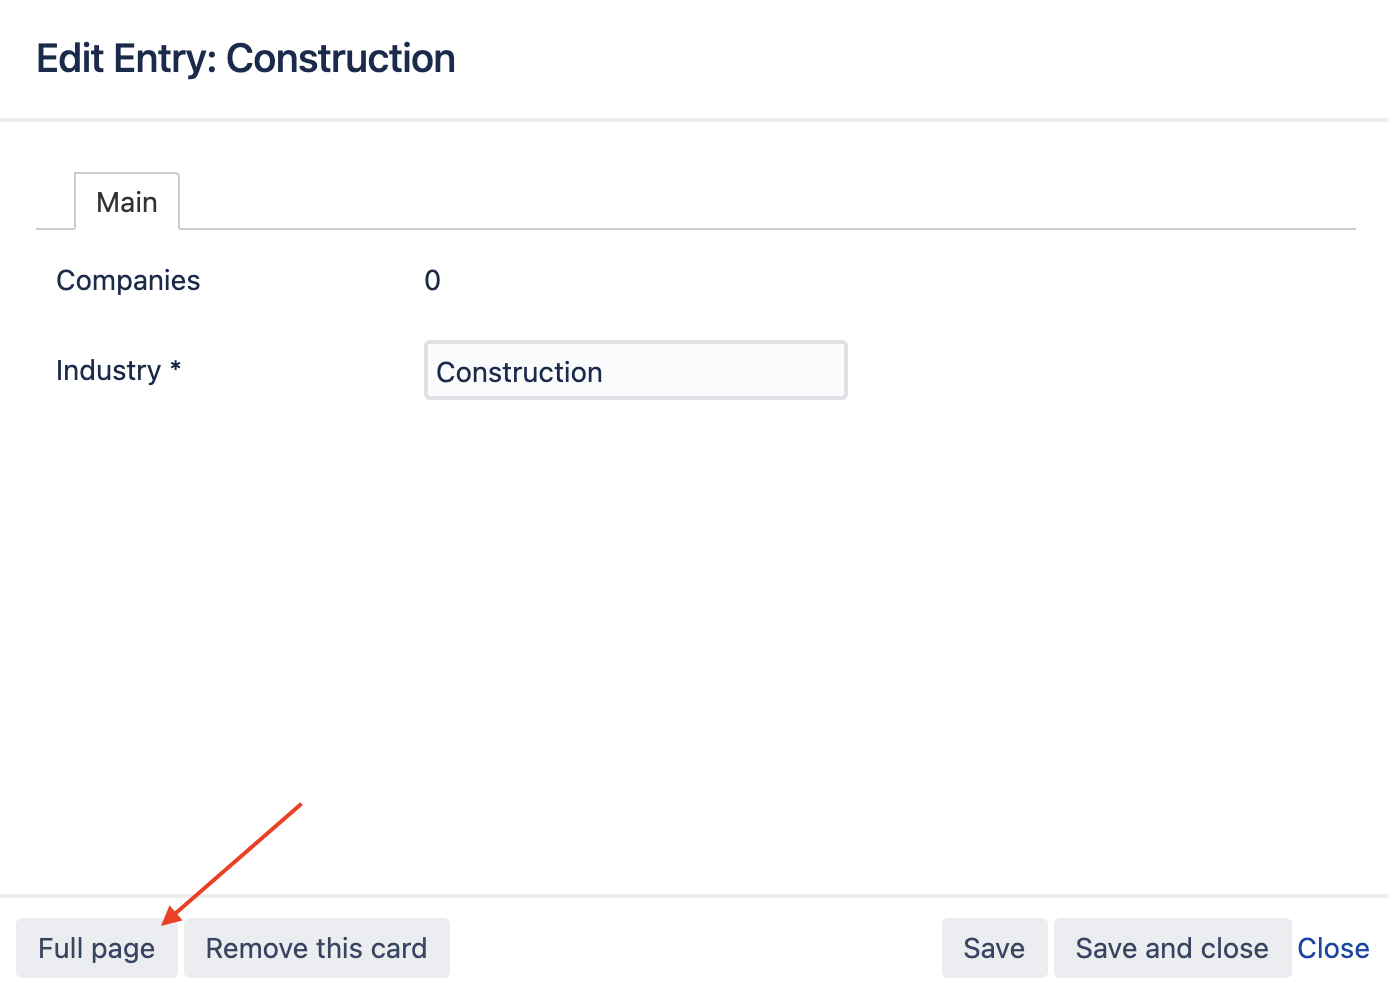Click the Save and close button
The width and height of the screenshot is (1388, 996).
tap(1172, 948)
